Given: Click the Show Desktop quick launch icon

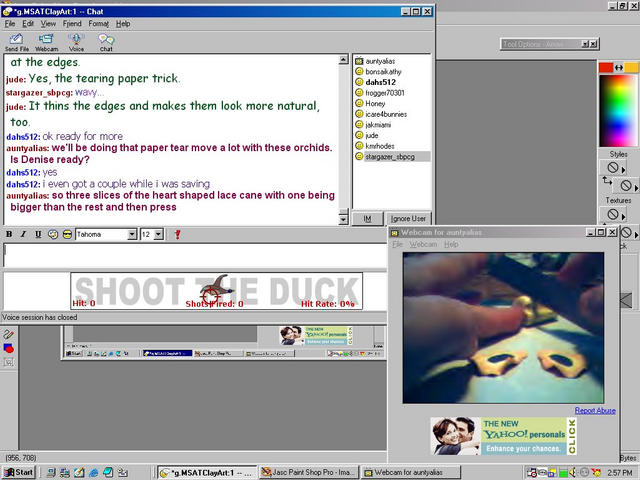Looking at the screenshot, I should coord(79,472).
